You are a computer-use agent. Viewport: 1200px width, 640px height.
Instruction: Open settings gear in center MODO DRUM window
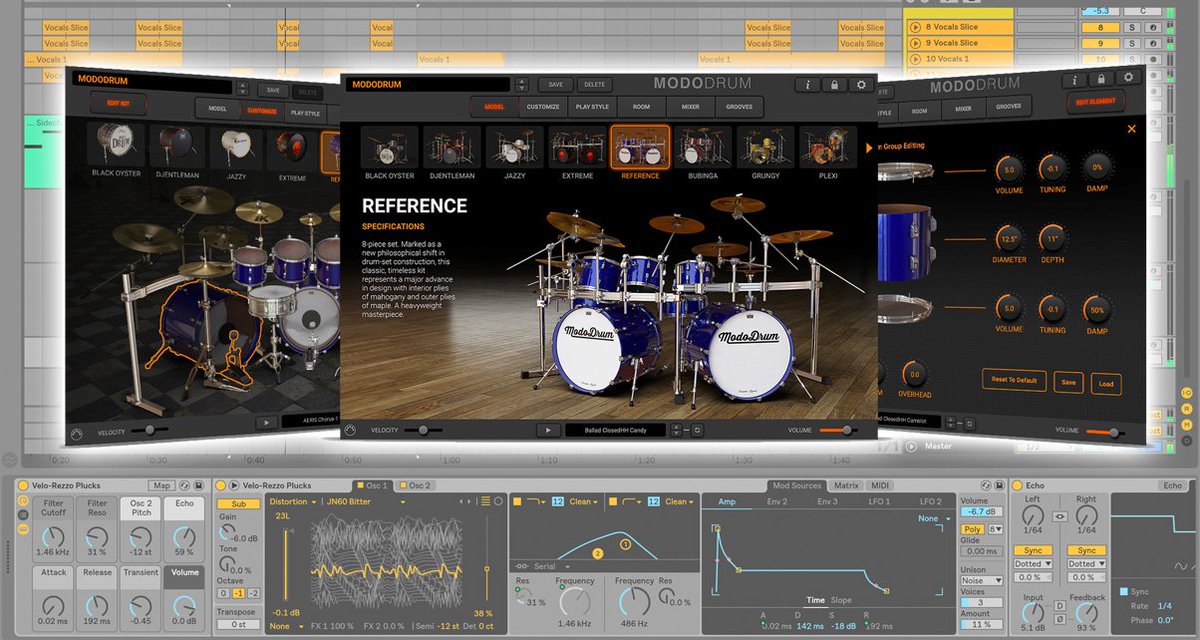[x=861, y=85]
